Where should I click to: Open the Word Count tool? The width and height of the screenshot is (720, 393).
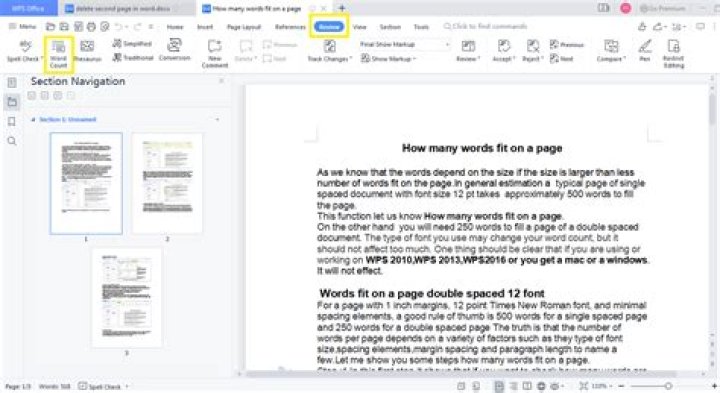point(59,54)
